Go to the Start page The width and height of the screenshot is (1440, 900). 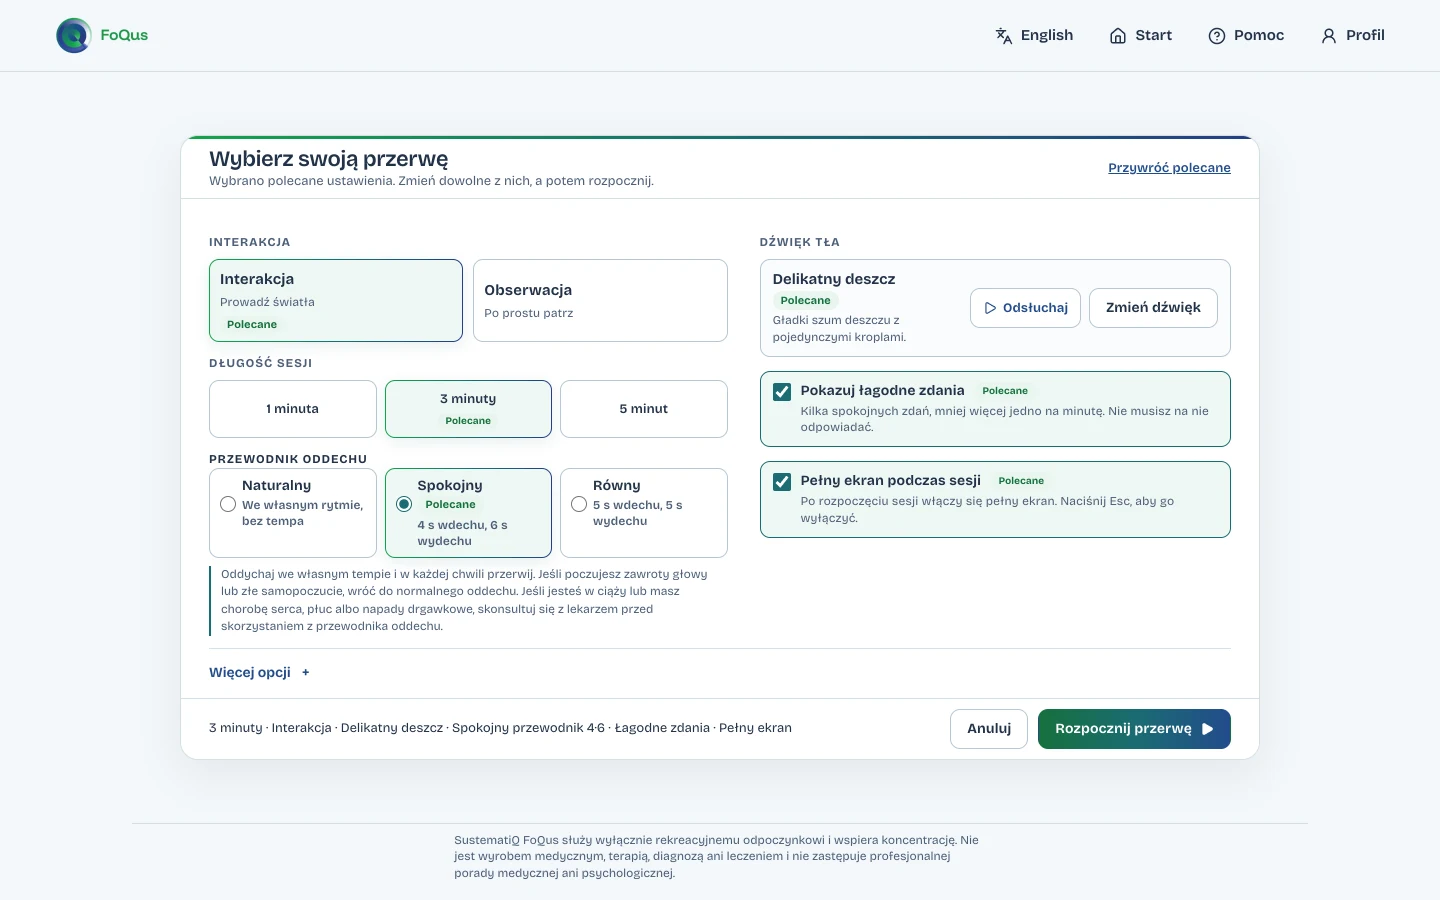tap(1140, 36)
